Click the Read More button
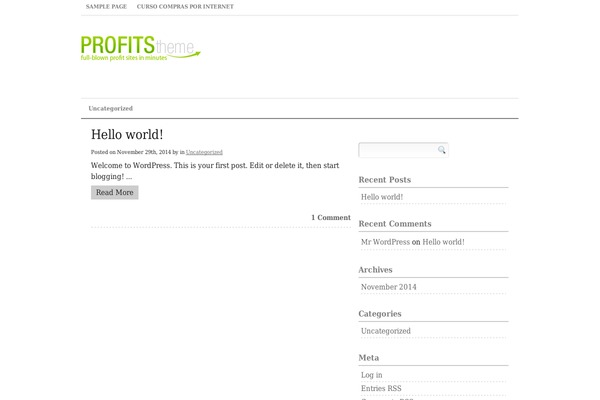This screenshot has height=400, width=600. [x=115, y=193]
